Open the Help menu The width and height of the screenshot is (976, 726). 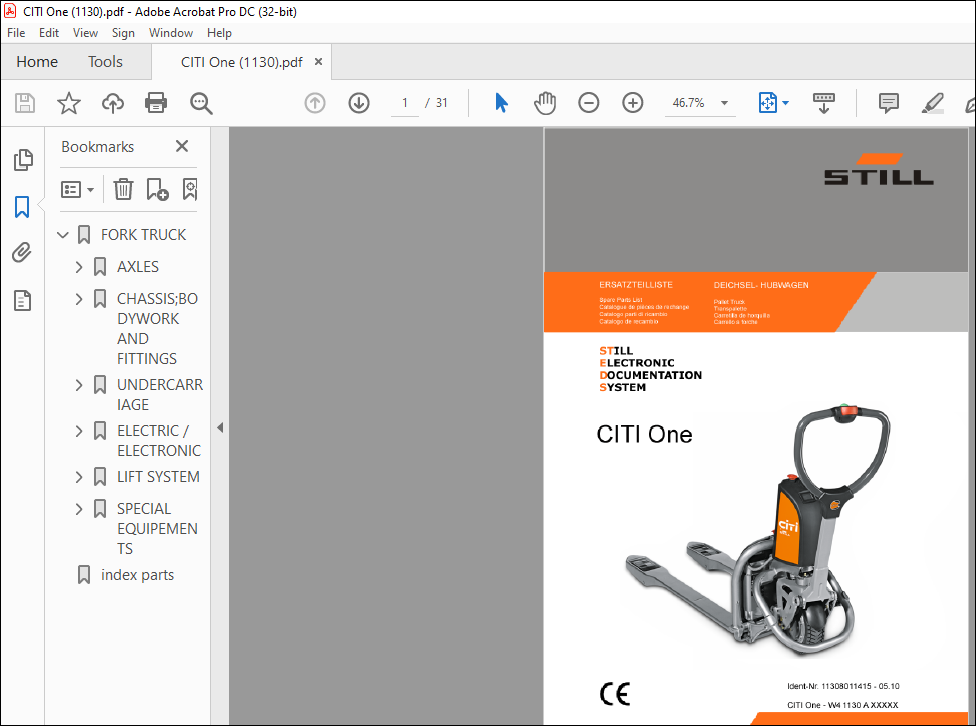click(x=219, y=33)
